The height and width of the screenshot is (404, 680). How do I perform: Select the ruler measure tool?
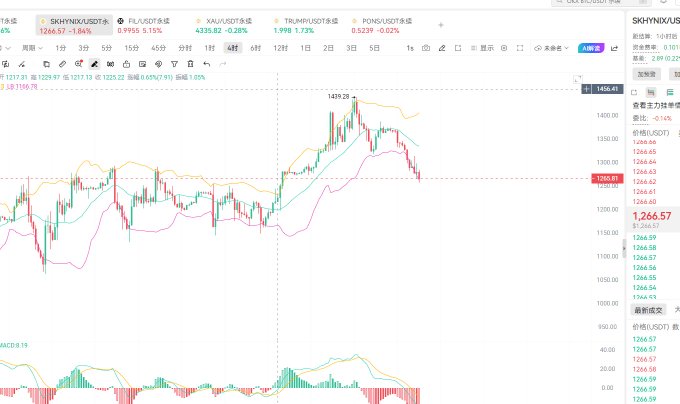point(62,64)
